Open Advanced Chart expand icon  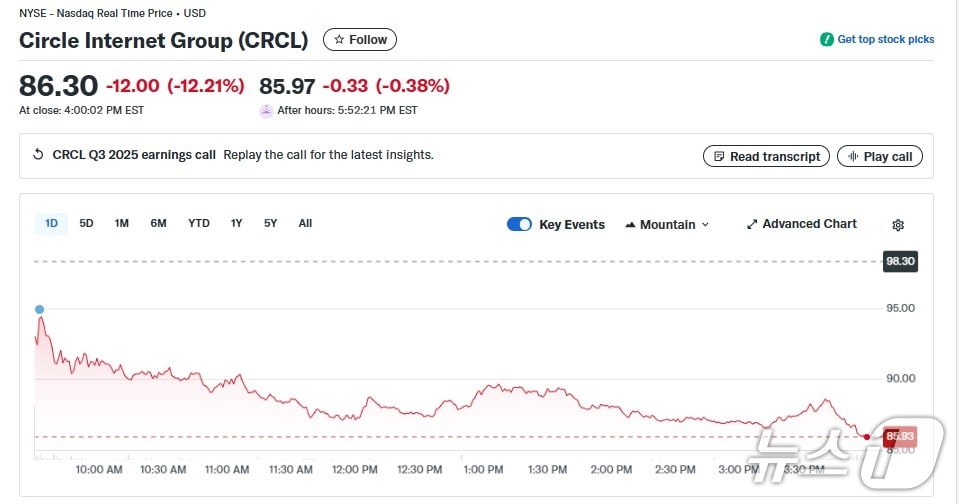[752, 224]
